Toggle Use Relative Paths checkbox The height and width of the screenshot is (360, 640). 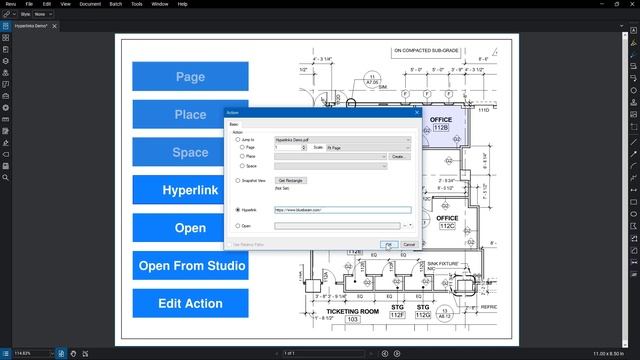tap(229, 244)
